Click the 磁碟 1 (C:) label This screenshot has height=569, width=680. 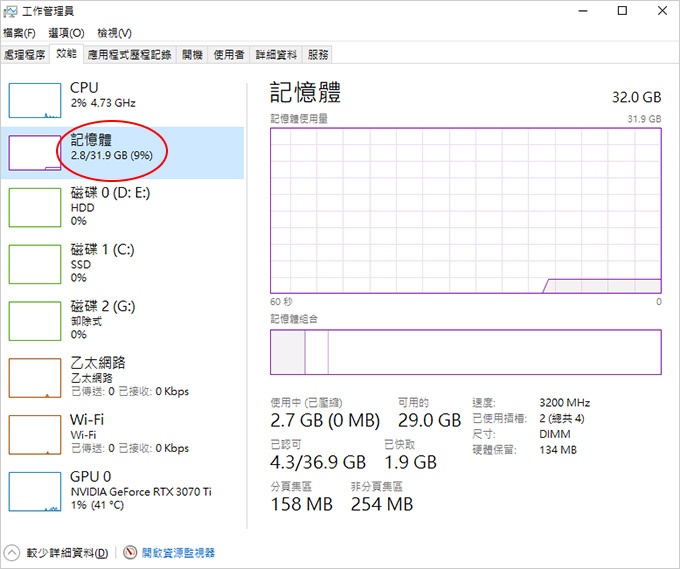tap(102, 249)
